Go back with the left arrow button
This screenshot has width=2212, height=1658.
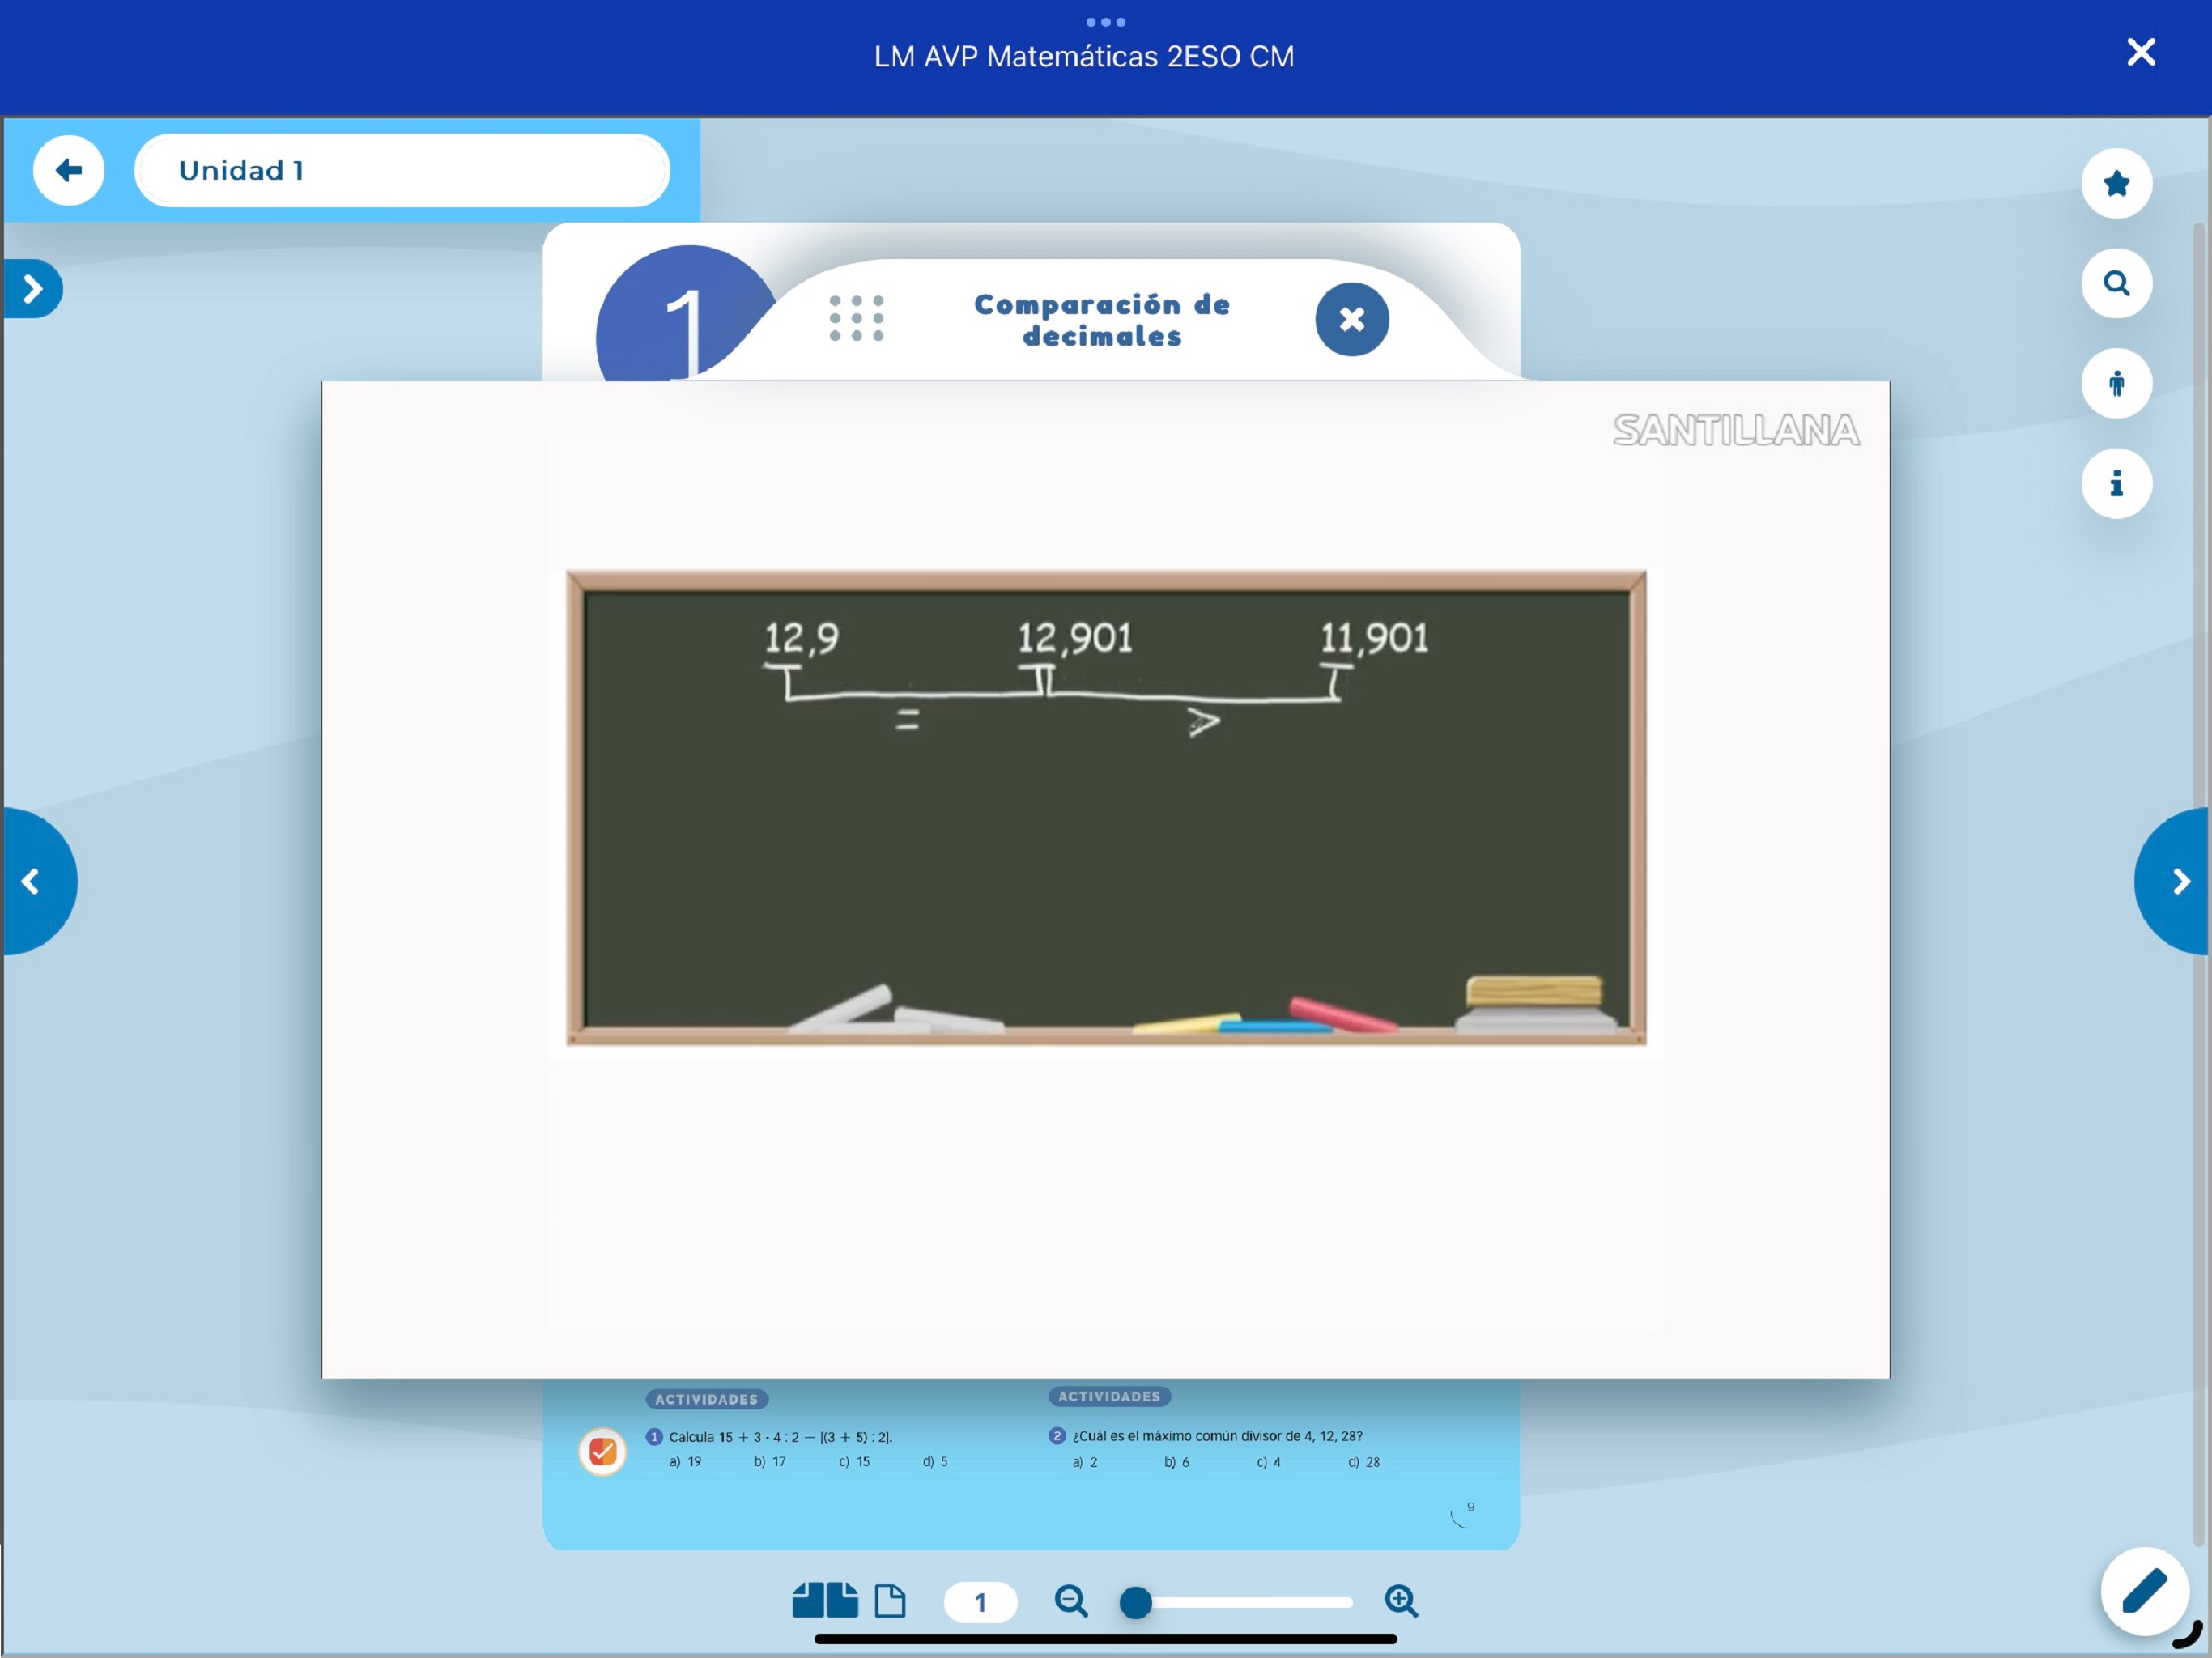(x=68, y=171)
